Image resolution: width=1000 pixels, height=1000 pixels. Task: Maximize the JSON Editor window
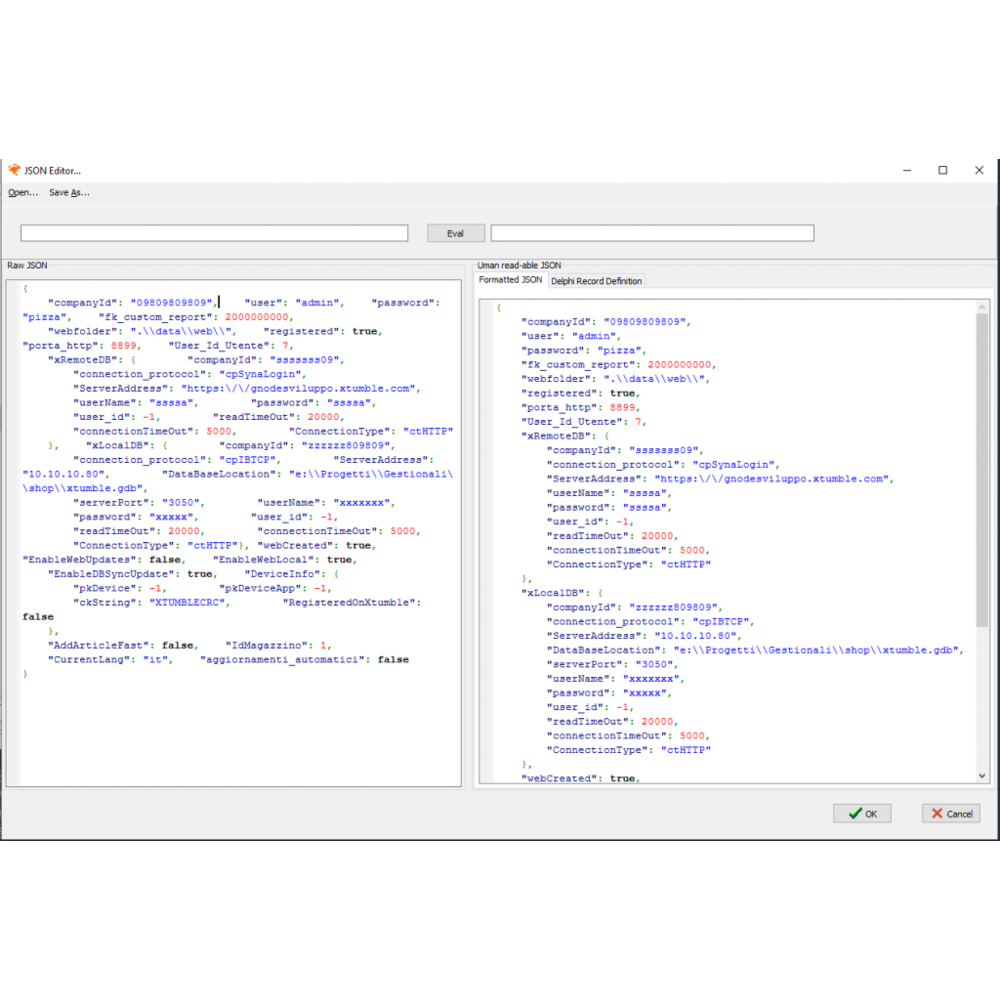click(942, 170)
